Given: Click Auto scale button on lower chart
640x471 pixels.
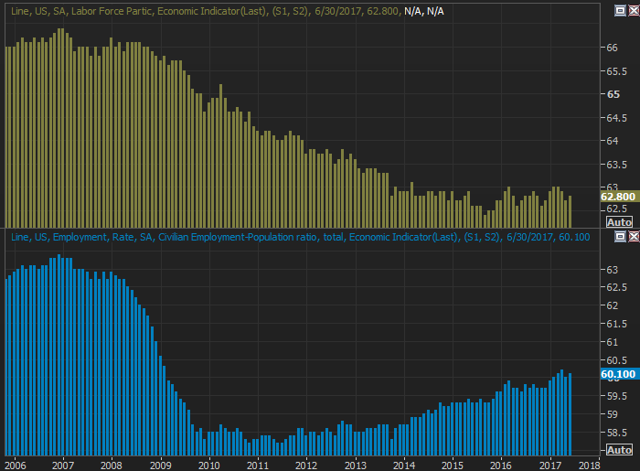Looking at the screenshot, I should coord(619,450).
